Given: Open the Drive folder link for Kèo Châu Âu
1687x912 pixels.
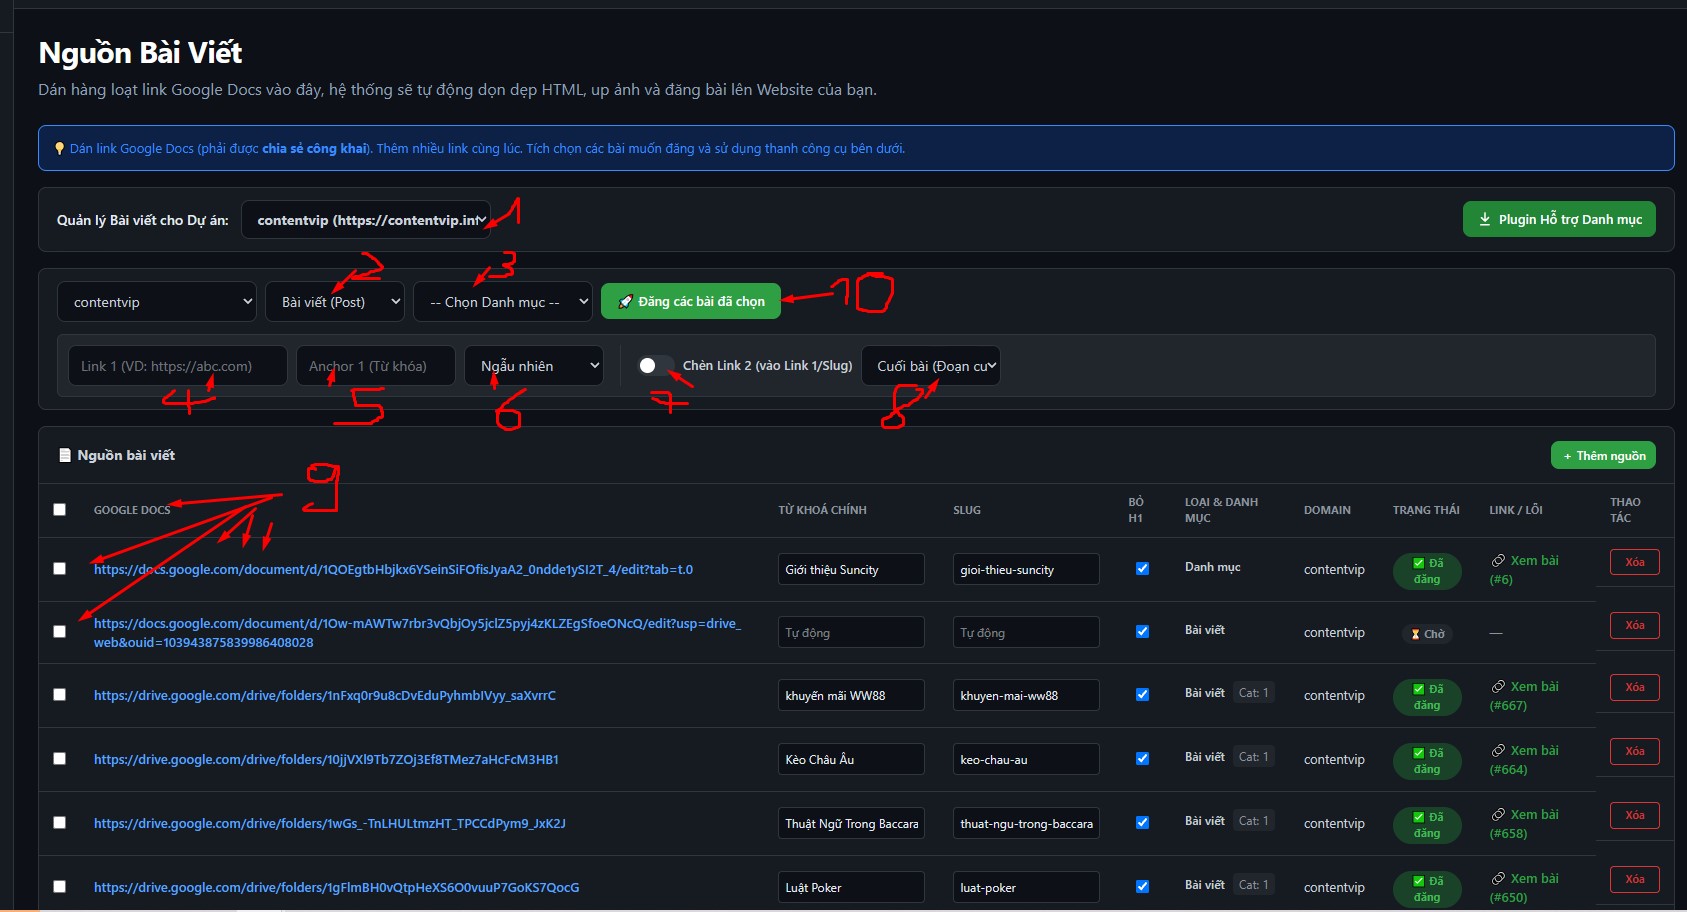Looking at the screenshot, I should coord(326,760).
